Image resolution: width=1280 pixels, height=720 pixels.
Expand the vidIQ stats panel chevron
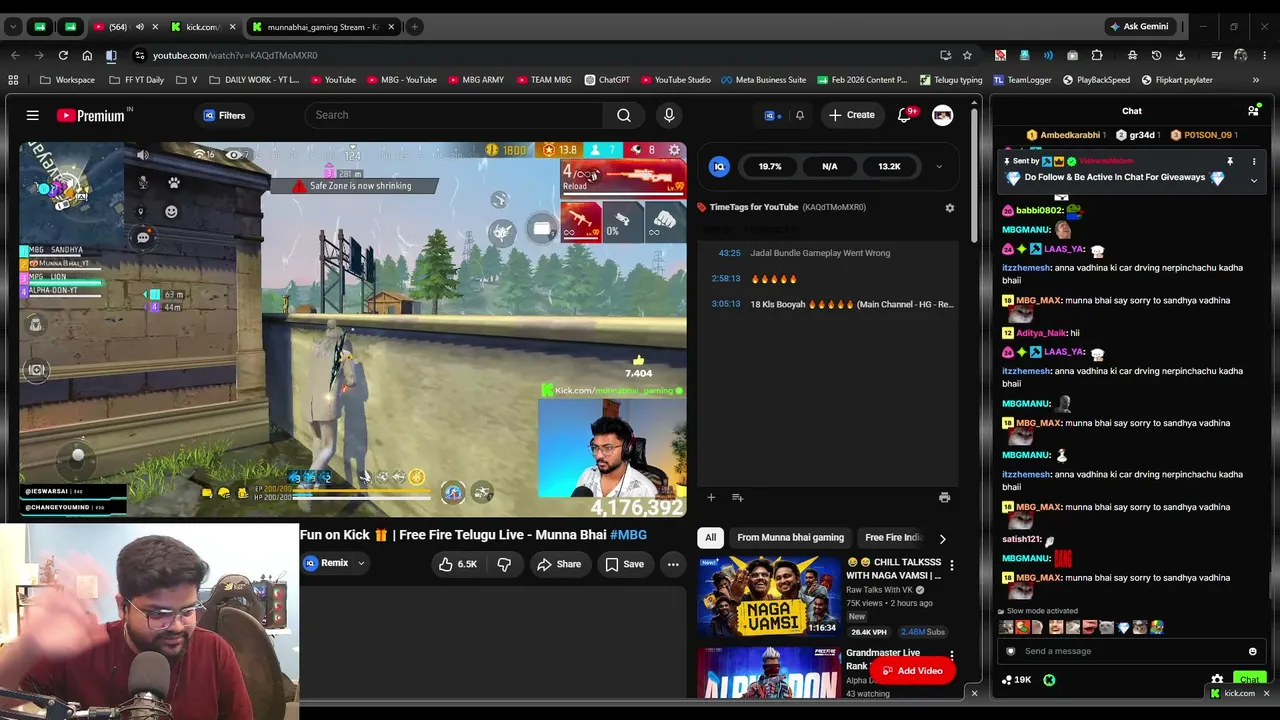point(938,167)
